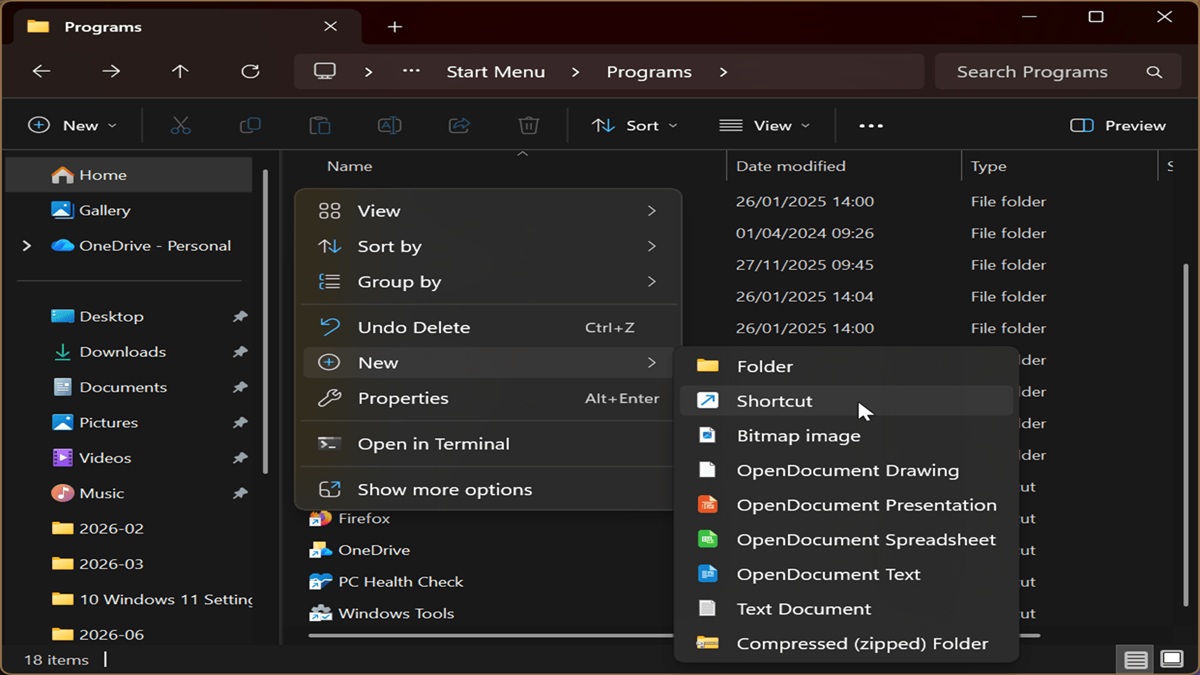Image resolution: width=1200 pixels, height=675 pixels.
Task: Go up one folder level
Action: (180, 71)
